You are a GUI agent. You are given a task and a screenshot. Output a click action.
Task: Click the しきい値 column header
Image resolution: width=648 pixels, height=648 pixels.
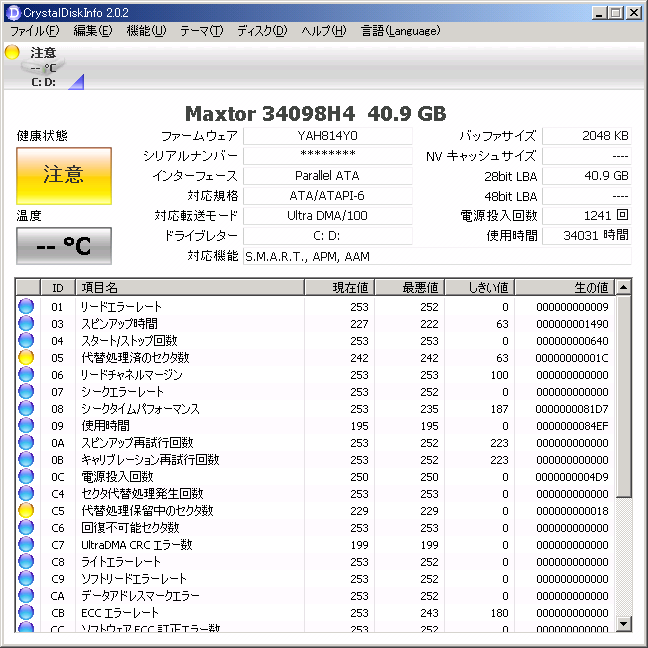(x=480, y=287)
